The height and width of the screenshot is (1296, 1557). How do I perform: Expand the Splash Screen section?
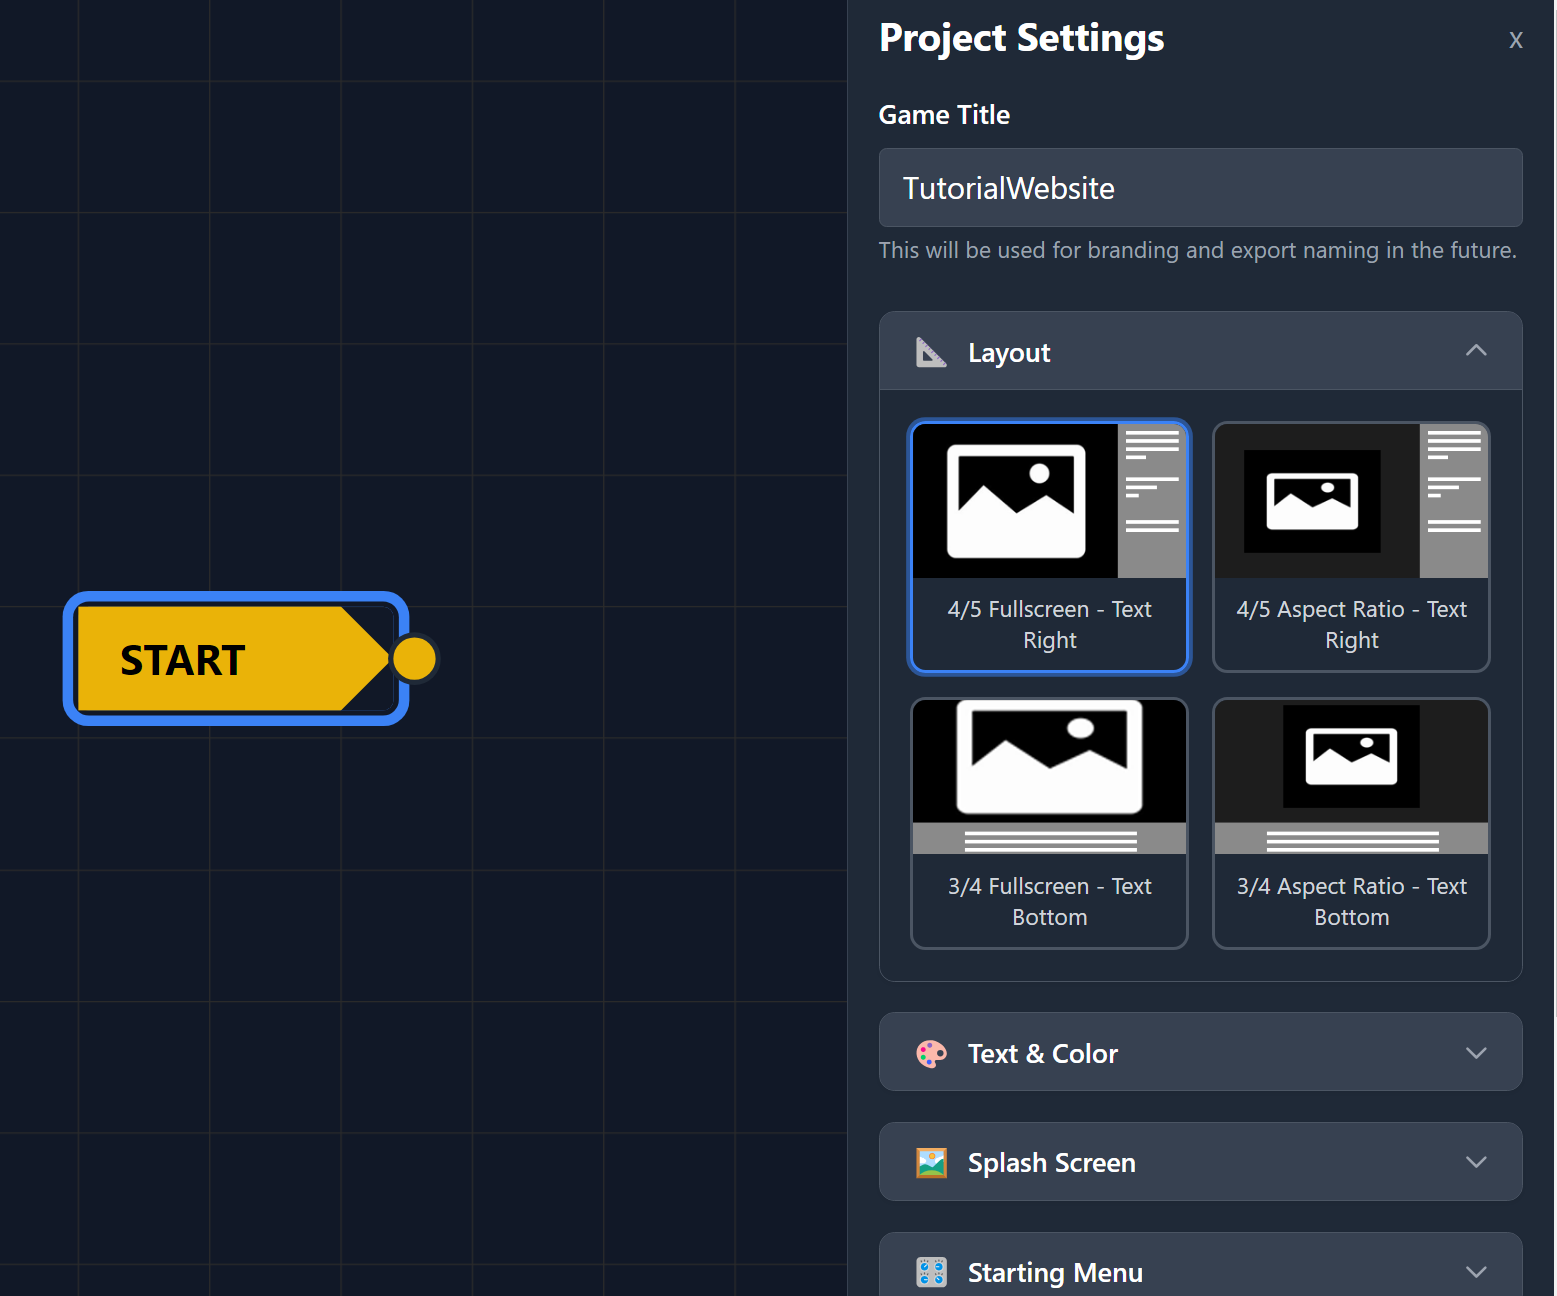coord(1476,1162)
